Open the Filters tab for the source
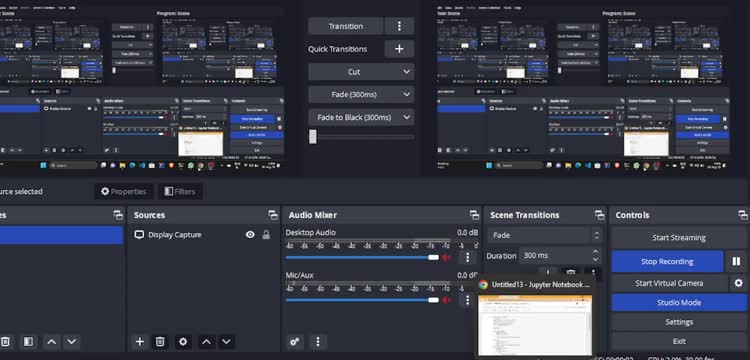 click(x=180, y=191)
